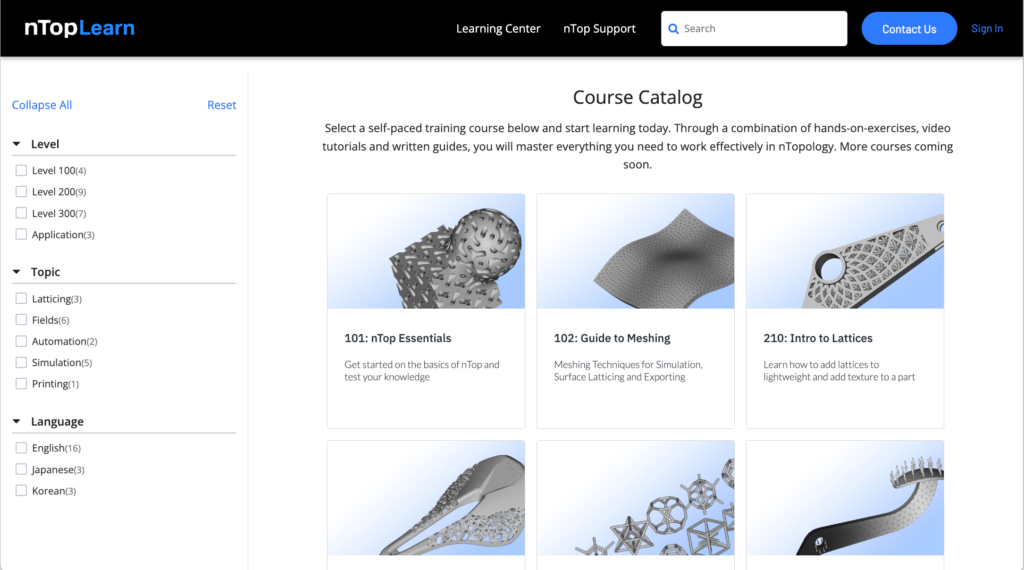Click the 101: nTop Essentials title
The width and height of the screenshot is (1024, 570).
pos(398,338)
